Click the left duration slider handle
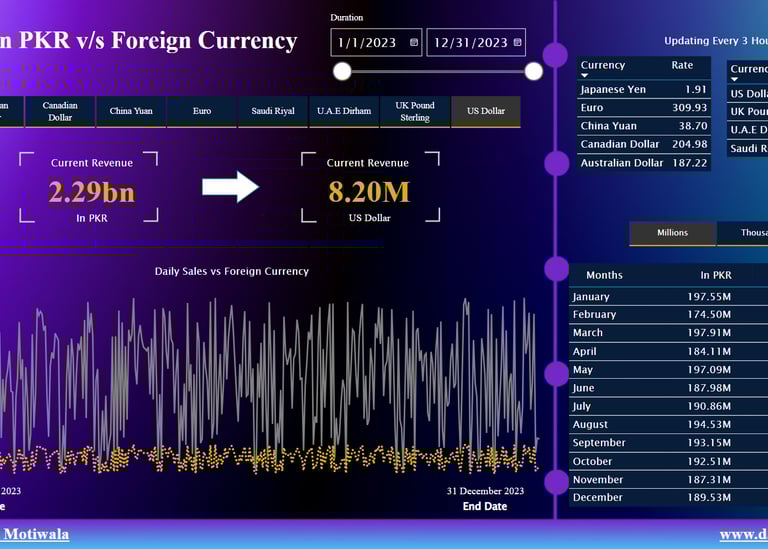The height and width of the screenshot is (549, 768). (x=342, y=71)
